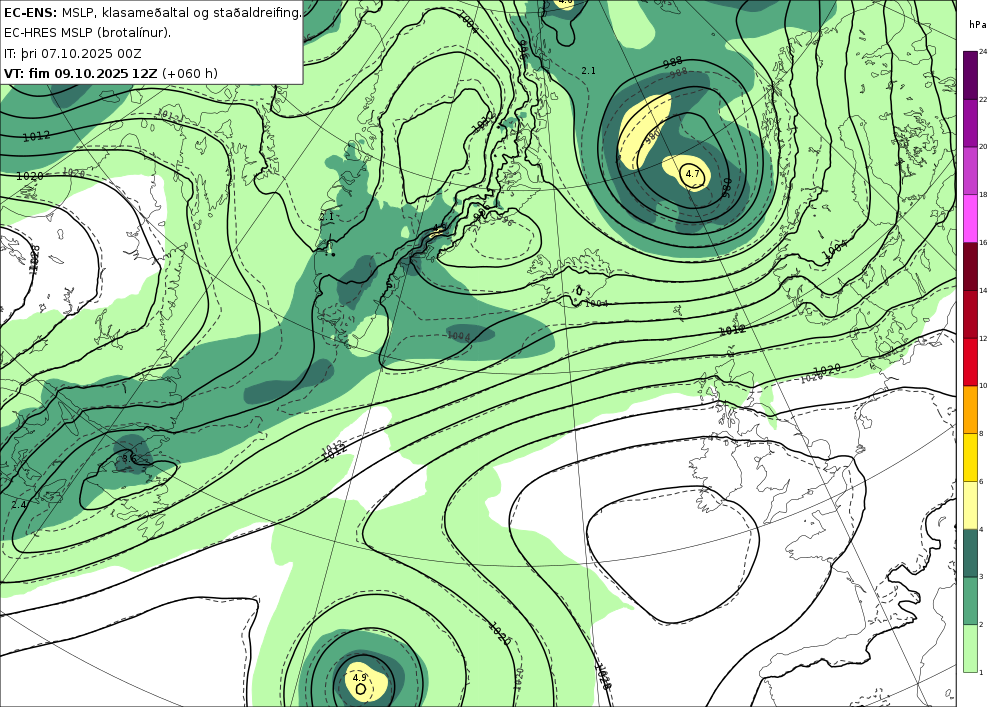Click the '16' tick label on color bar
This screenshot has width=1000, height=707.
(983, 242)
